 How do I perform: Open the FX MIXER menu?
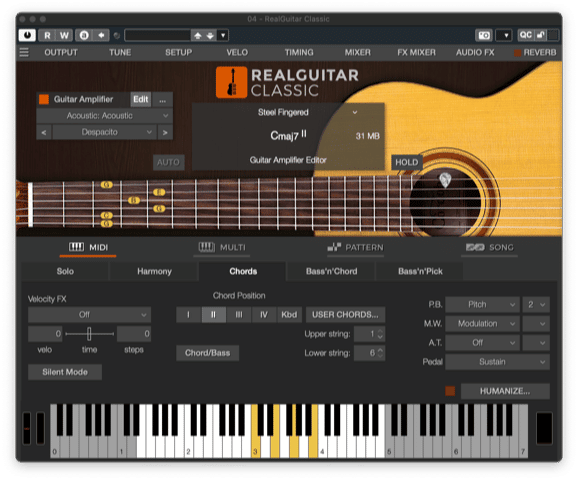pyautogui.click(x=416, y=52)
